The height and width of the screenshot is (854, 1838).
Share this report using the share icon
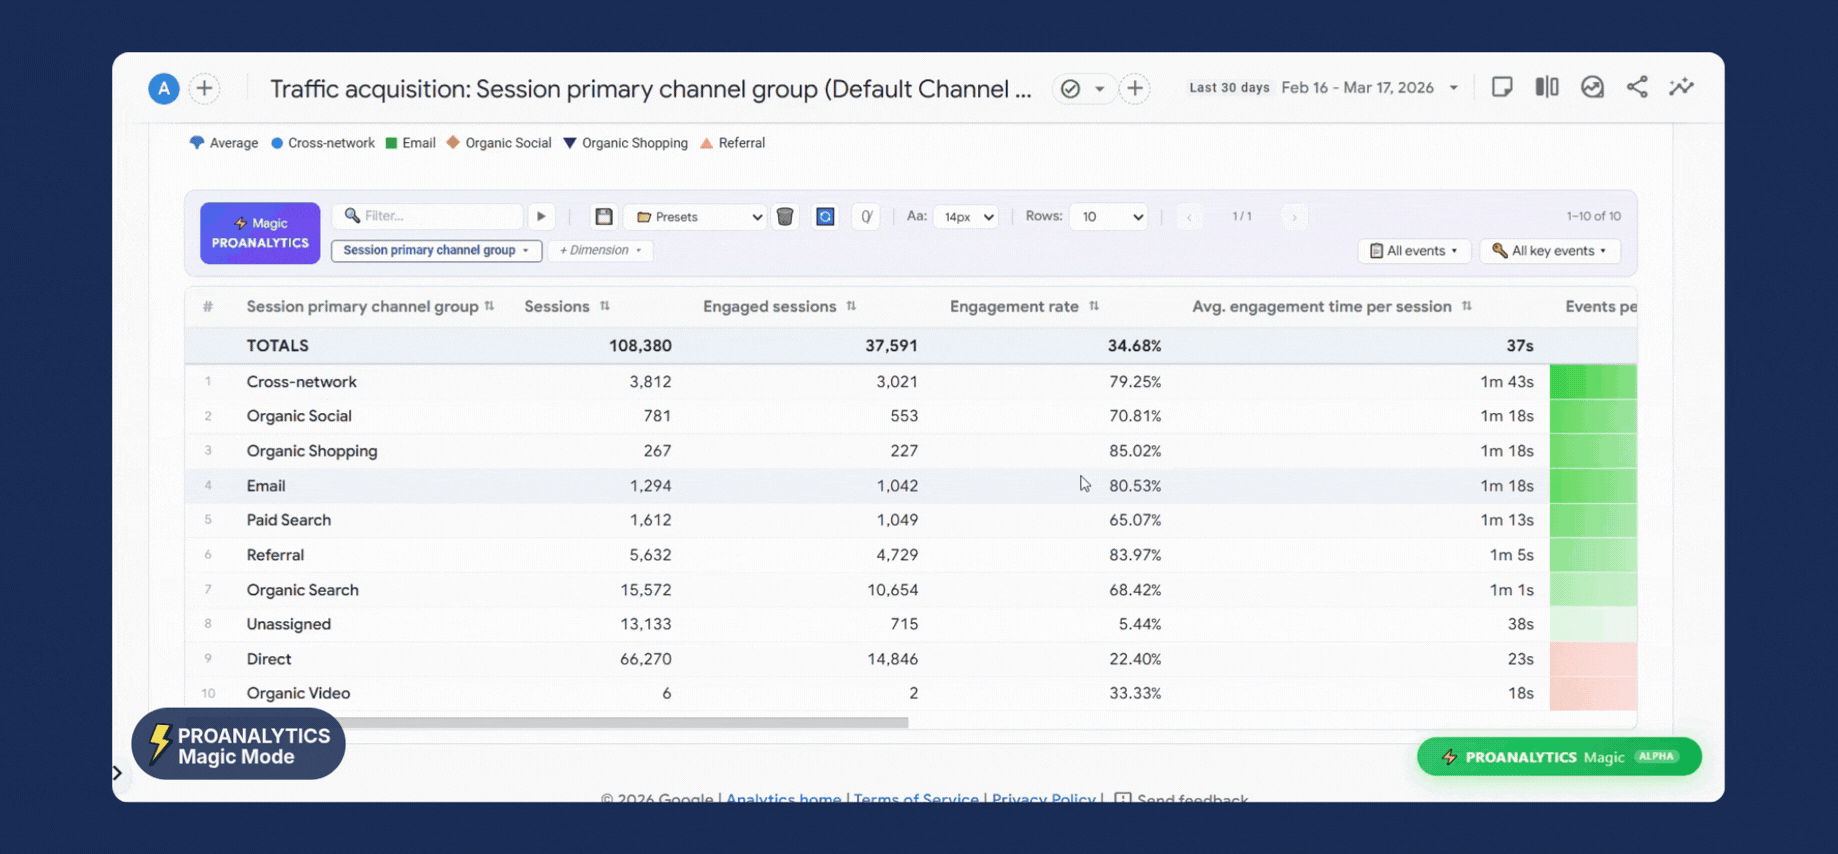(x=1637, y=87)
